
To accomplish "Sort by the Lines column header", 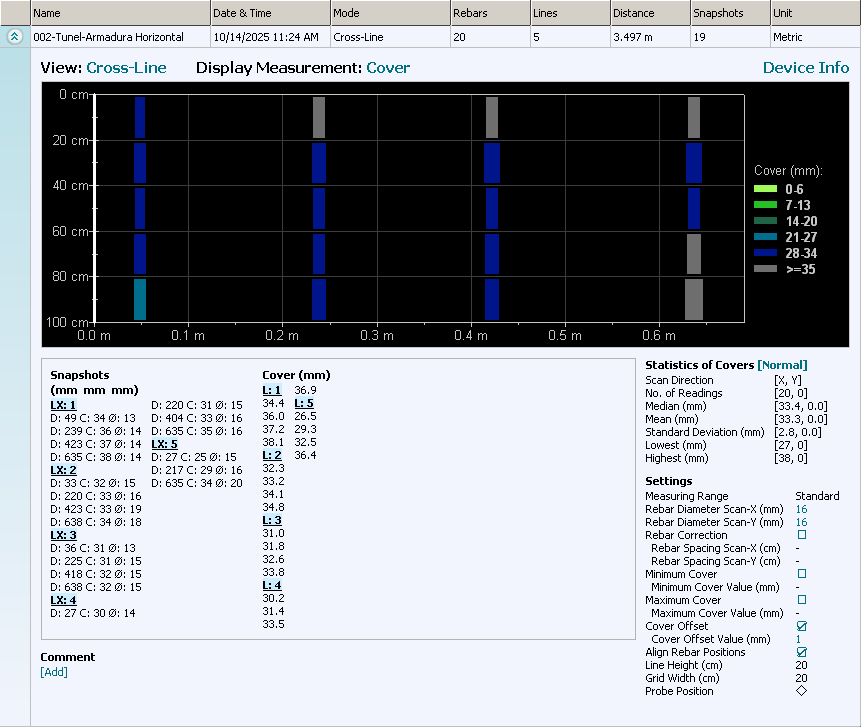I will tap(571, 13).
